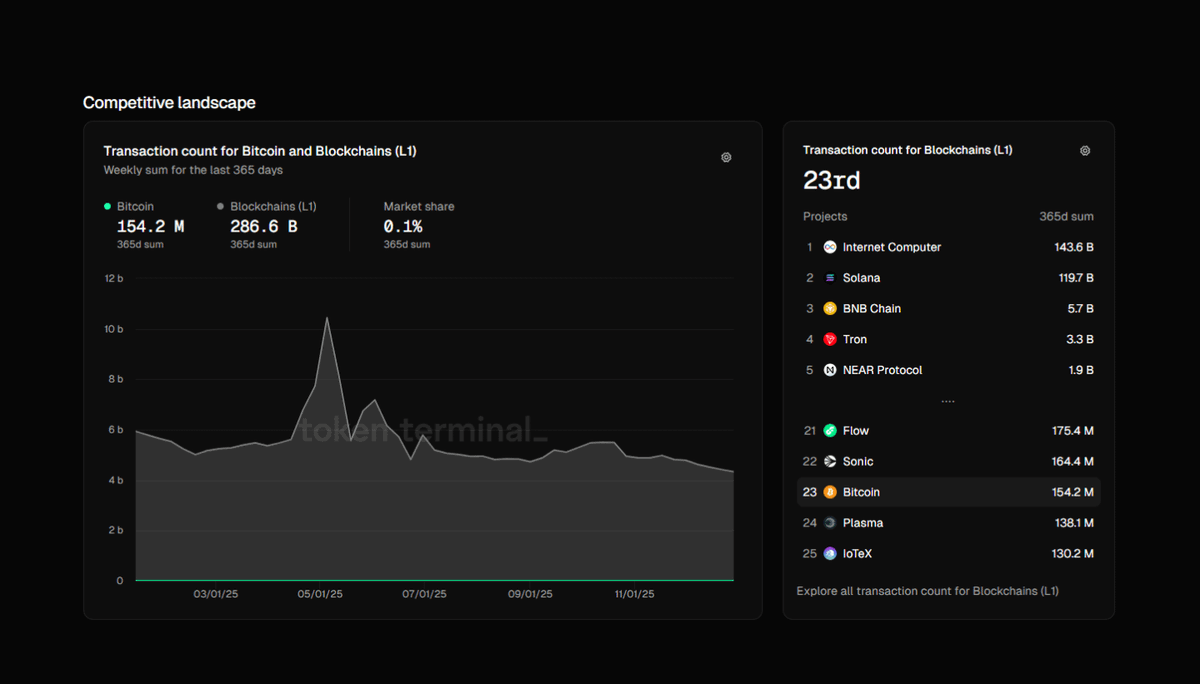The width and height of the screenshot is (1200, 684).
Task: Open Flow project name
Action: point(856,431)
